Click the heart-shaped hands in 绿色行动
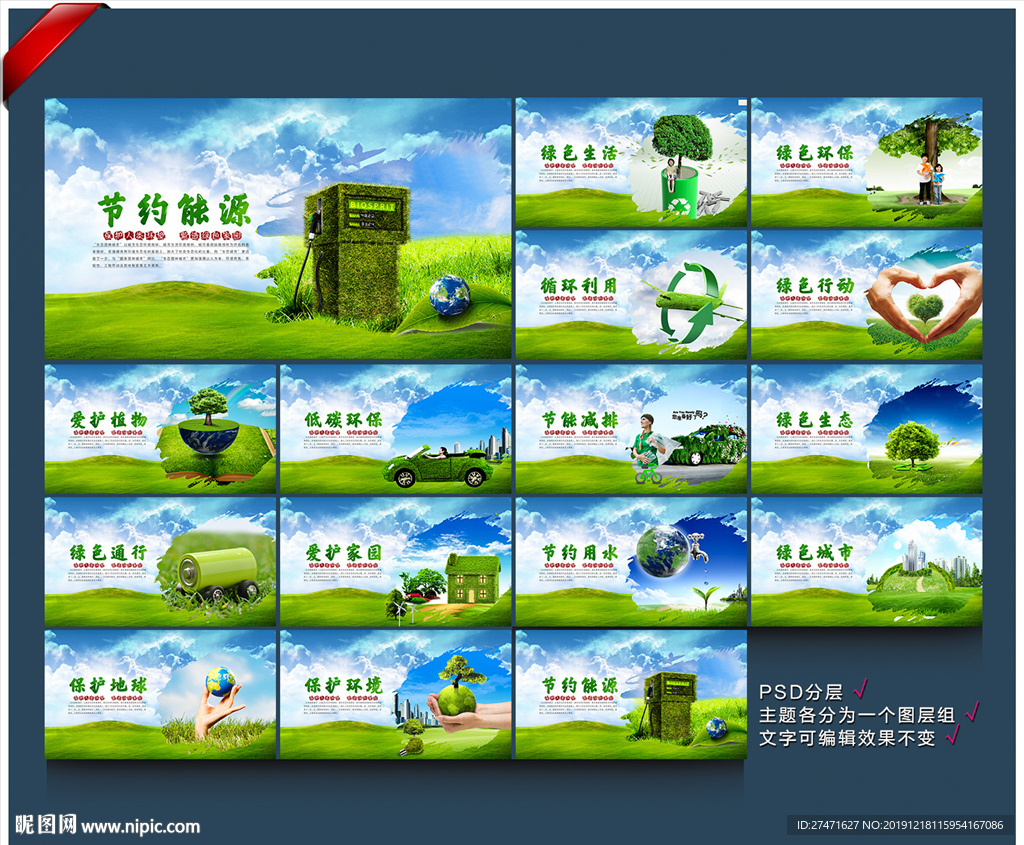This screenshot has height=845, width=1024. click(925, 302)
